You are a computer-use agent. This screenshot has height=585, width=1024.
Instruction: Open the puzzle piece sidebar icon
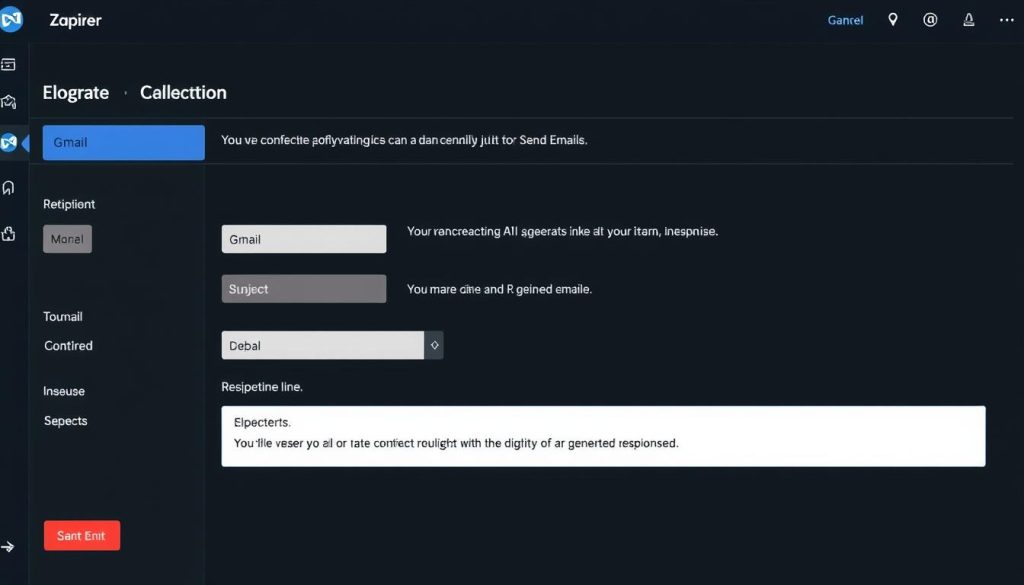(9, 234)
